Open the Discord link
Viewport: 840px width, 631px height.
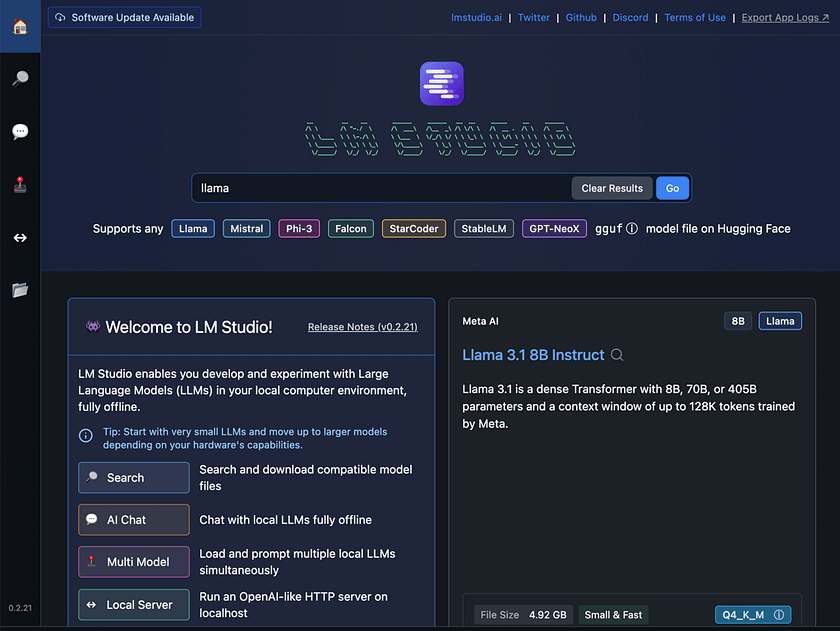pos(630,18)
